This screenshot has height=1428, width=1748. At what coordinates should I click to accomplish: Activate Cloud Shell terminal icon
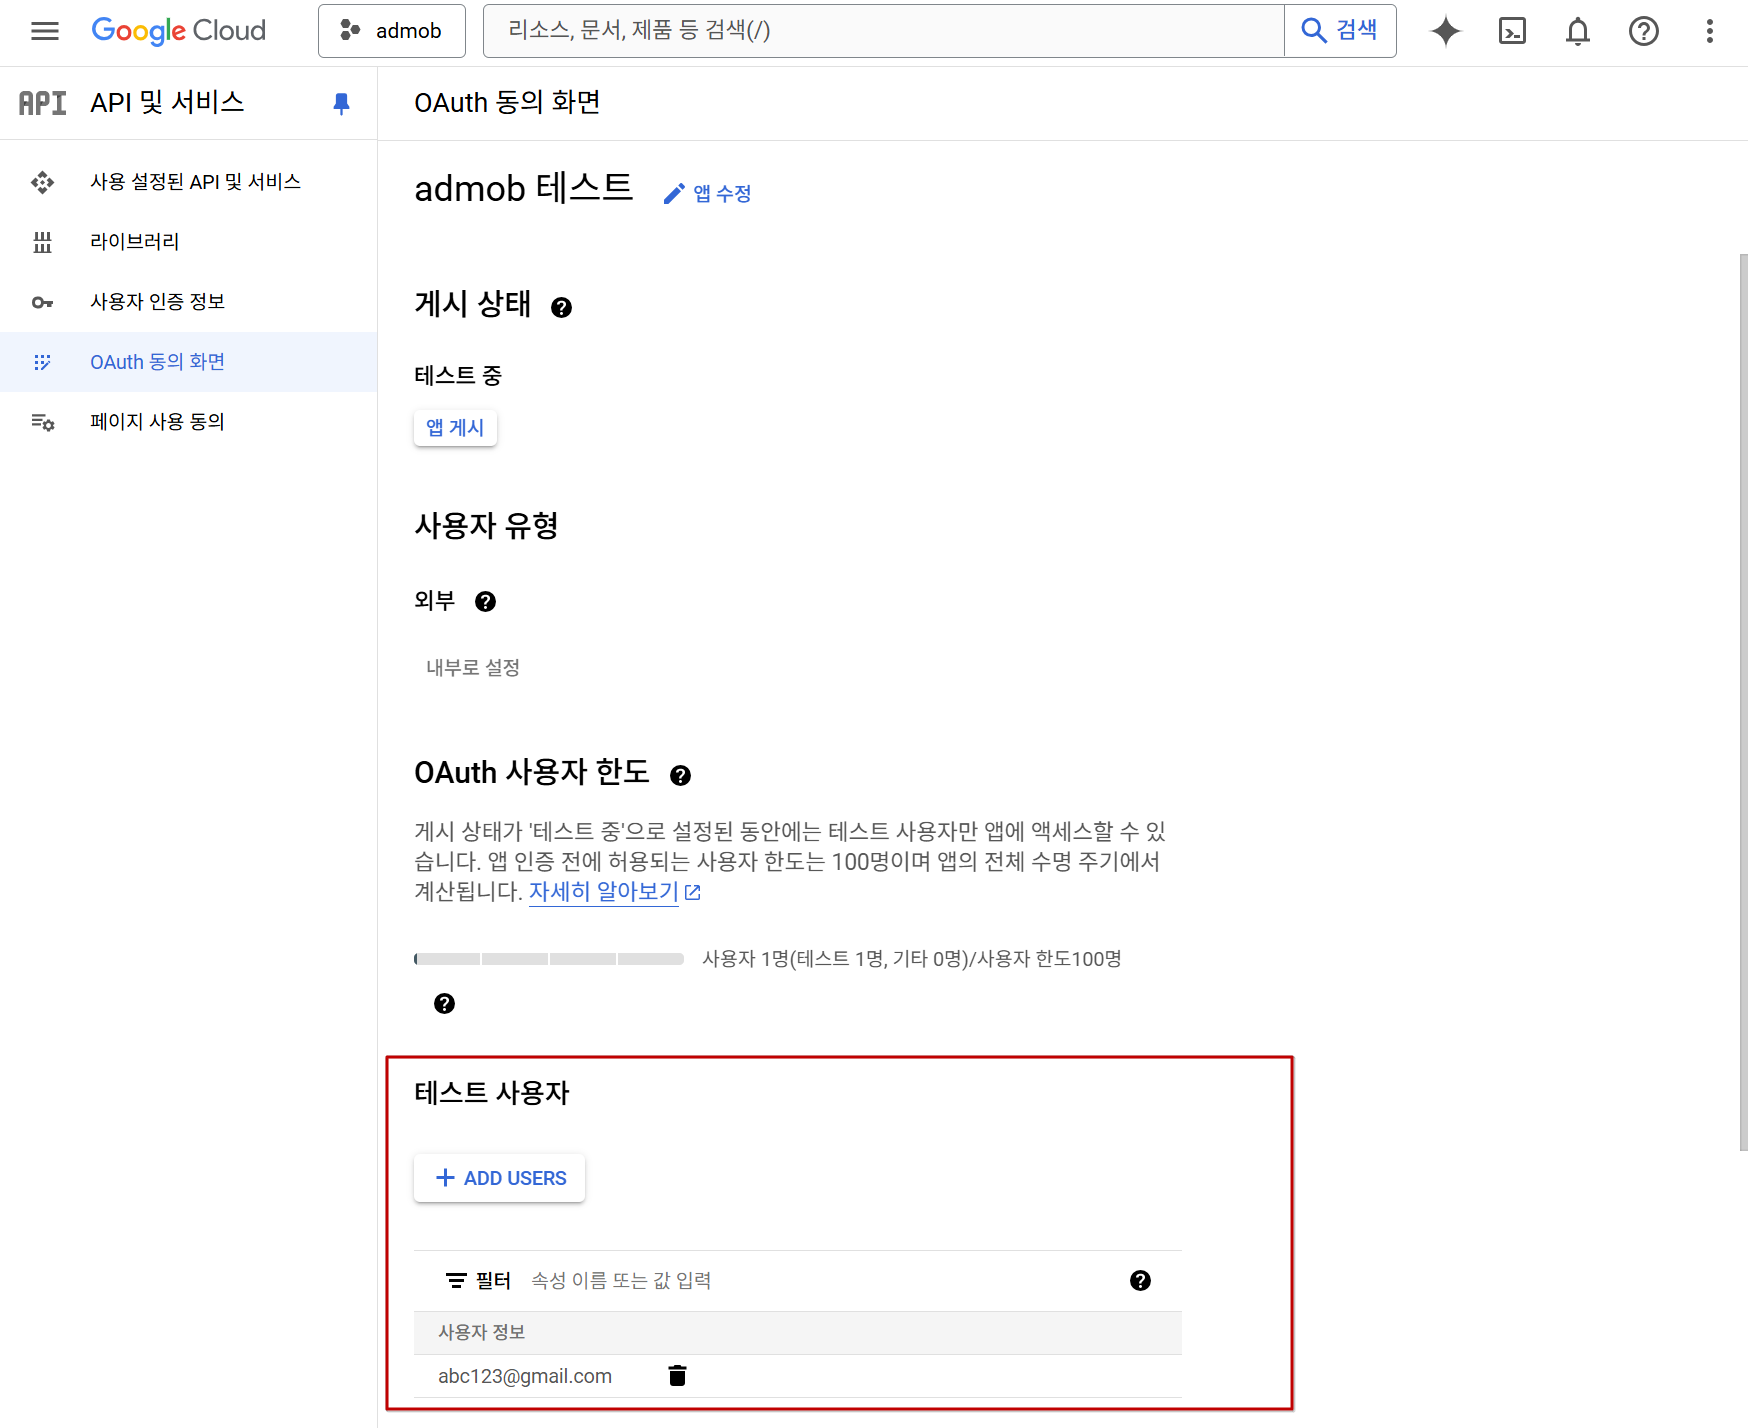coord(1511,31)
